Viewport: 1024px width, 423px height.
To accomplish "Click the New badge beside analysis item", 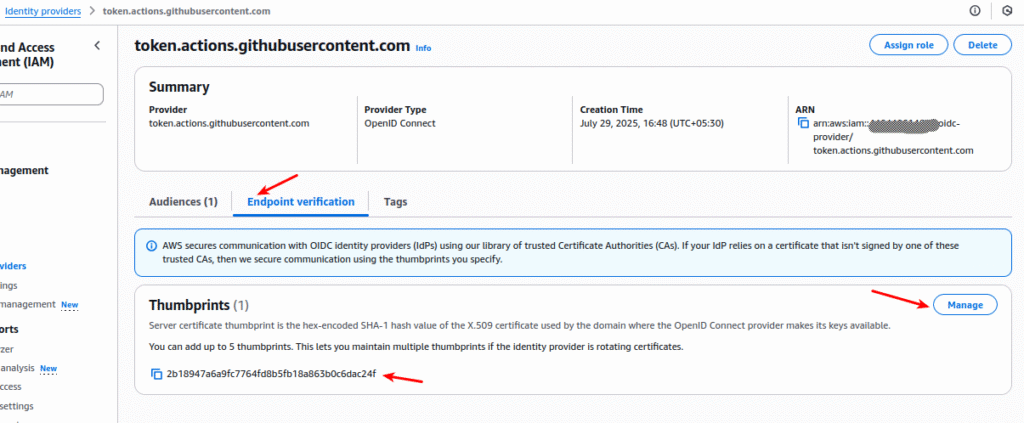I will coord(48,368).
